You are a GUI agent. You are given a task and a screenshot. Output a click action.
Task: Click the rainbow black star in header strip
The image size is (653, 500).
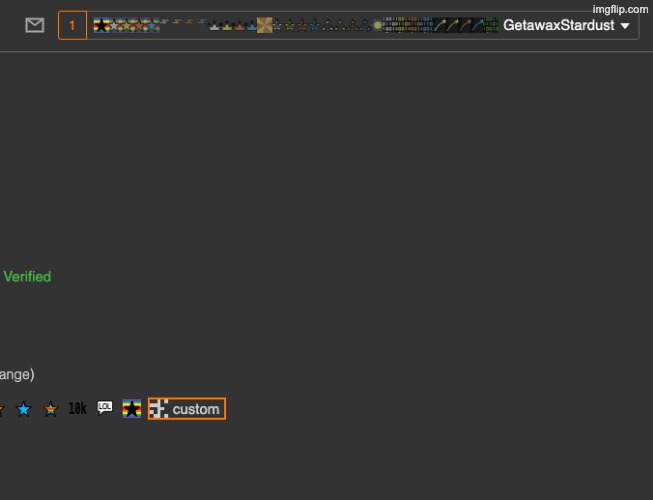(x=101, y=25)
